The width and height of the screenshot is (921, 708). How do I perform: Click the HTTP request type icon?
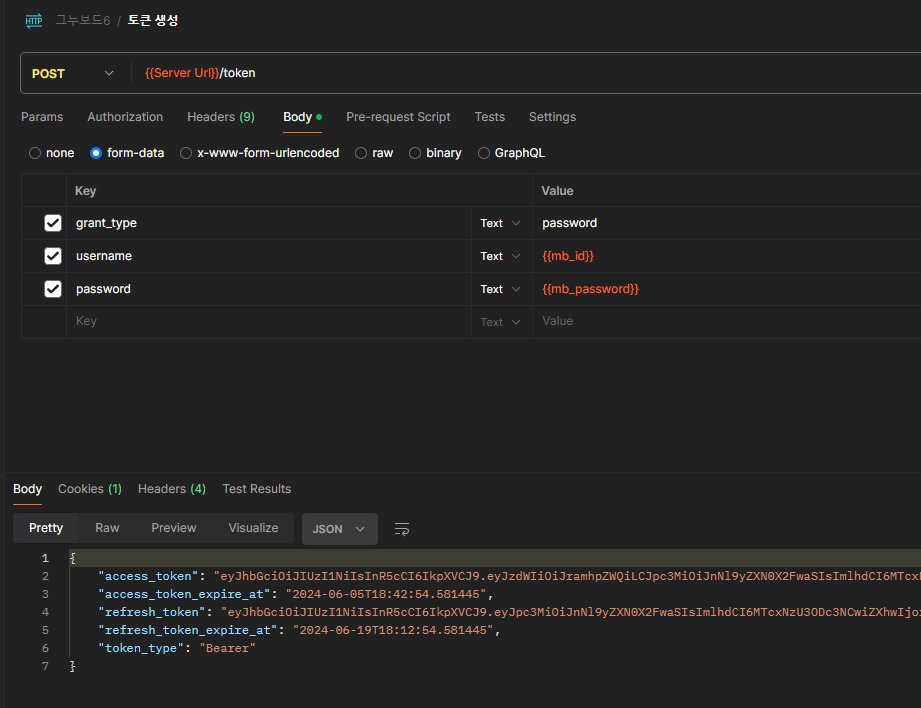tap(34, 20)
